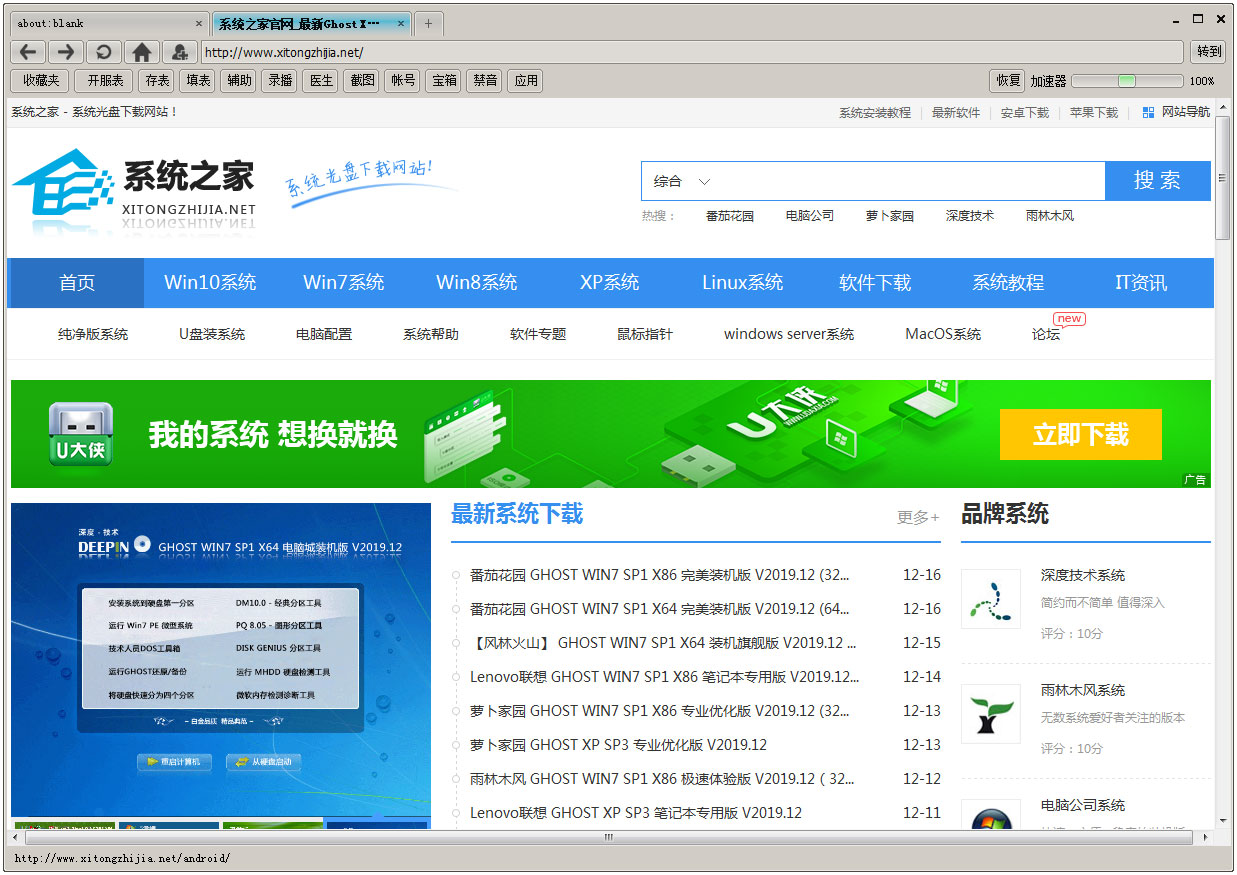The height and width of the screenshot is (875, 1237).
Task: Open the MacOS系统 submenu link
Action: pyautogui.click(x=943, y=334)
